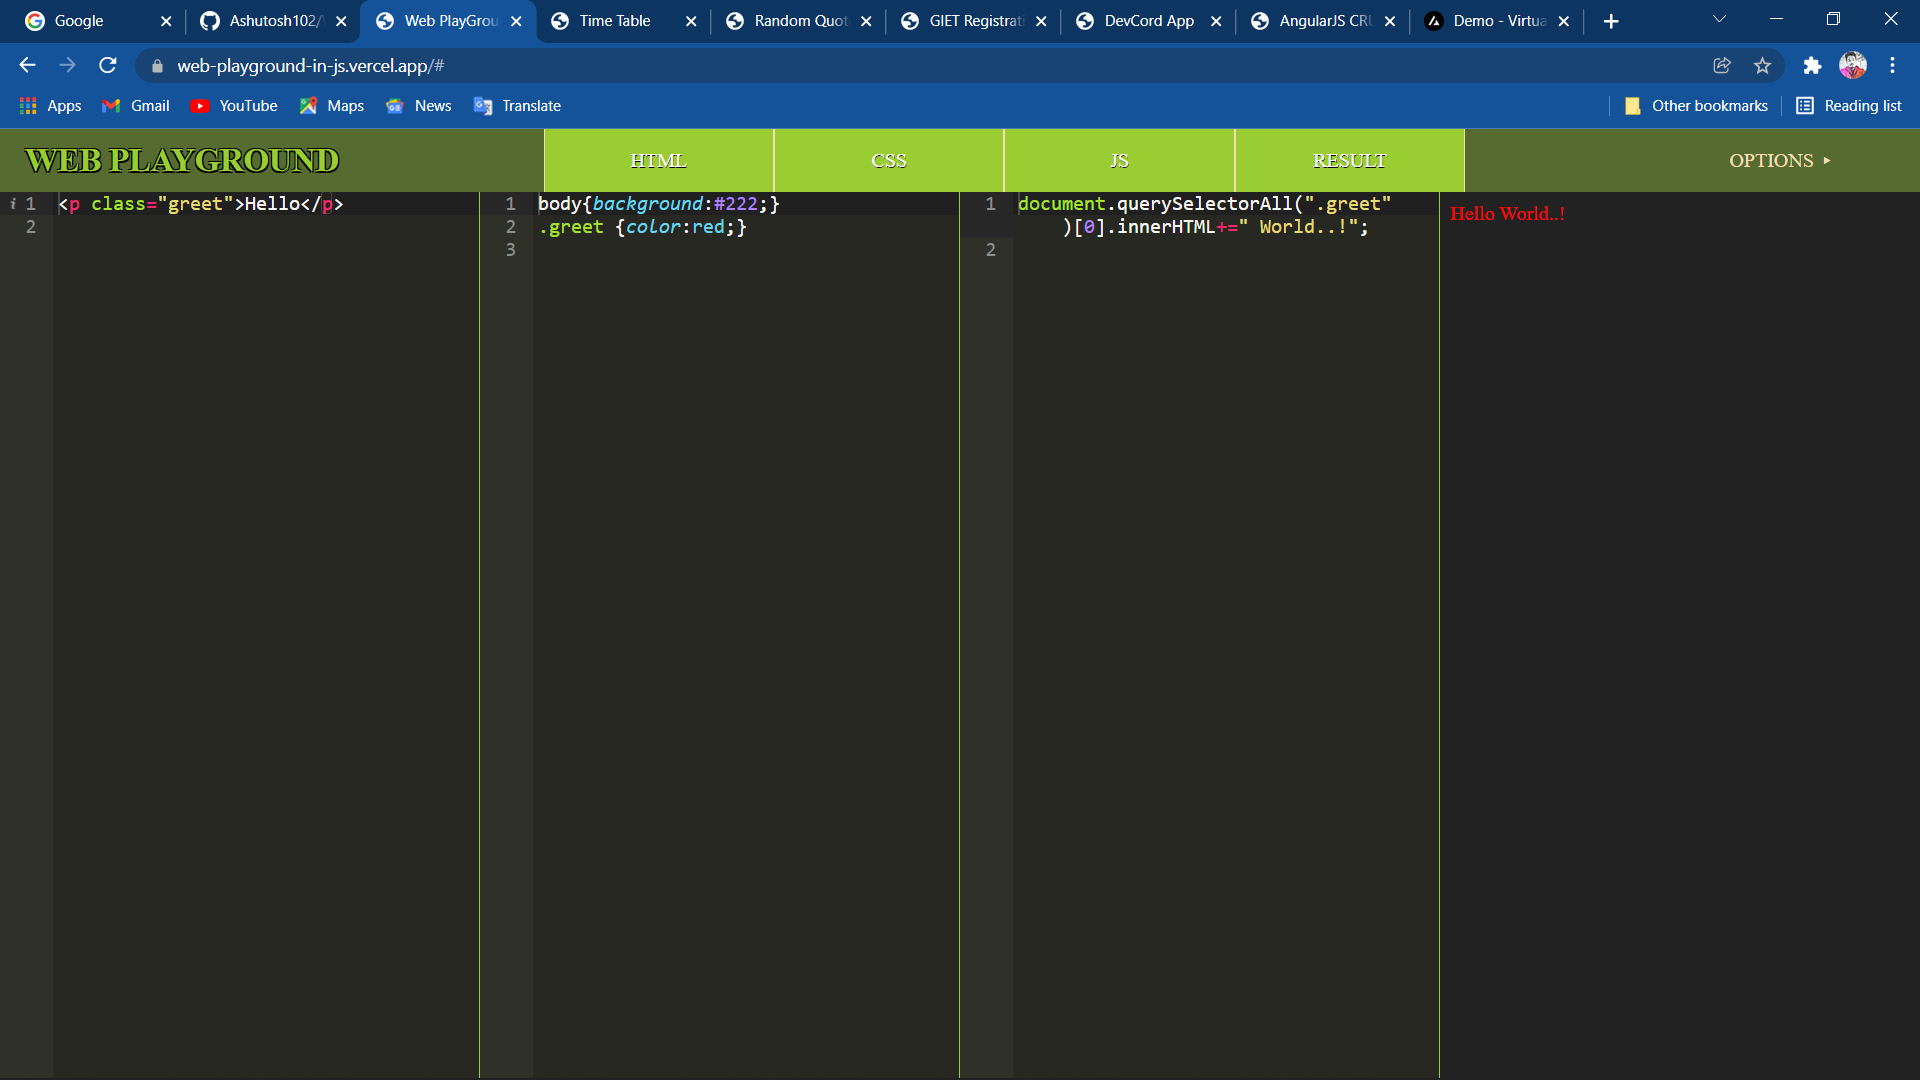Open the tab search chevron dropdown
The width and height of the screenshot is (1920, 1080).
point(1719,19)
